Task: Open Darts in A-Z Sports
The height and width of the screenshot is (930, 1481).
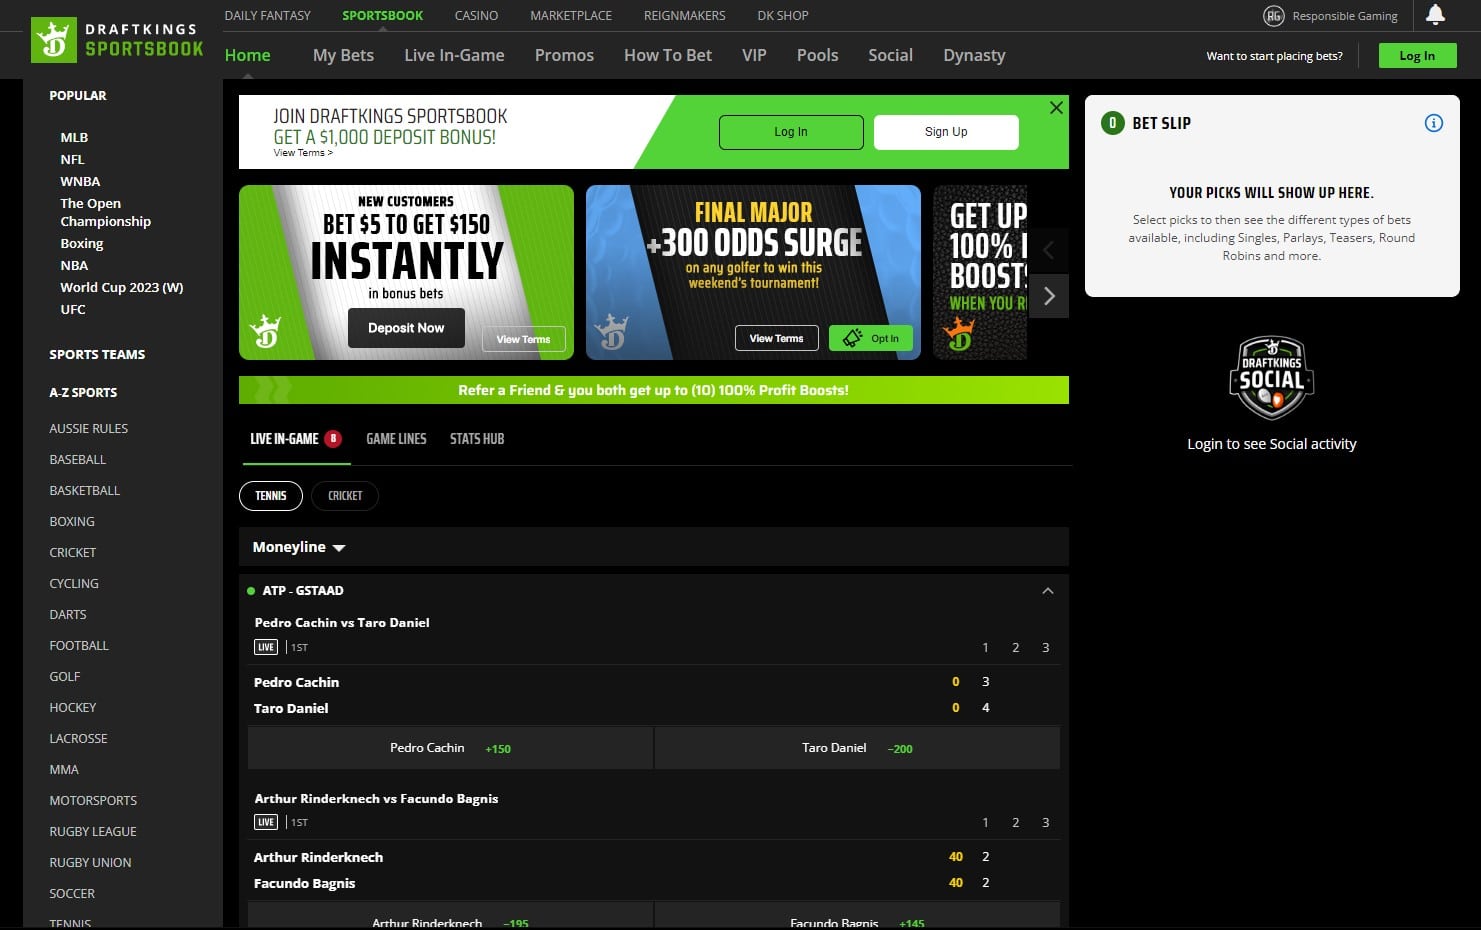Action: tap(68, 614)
